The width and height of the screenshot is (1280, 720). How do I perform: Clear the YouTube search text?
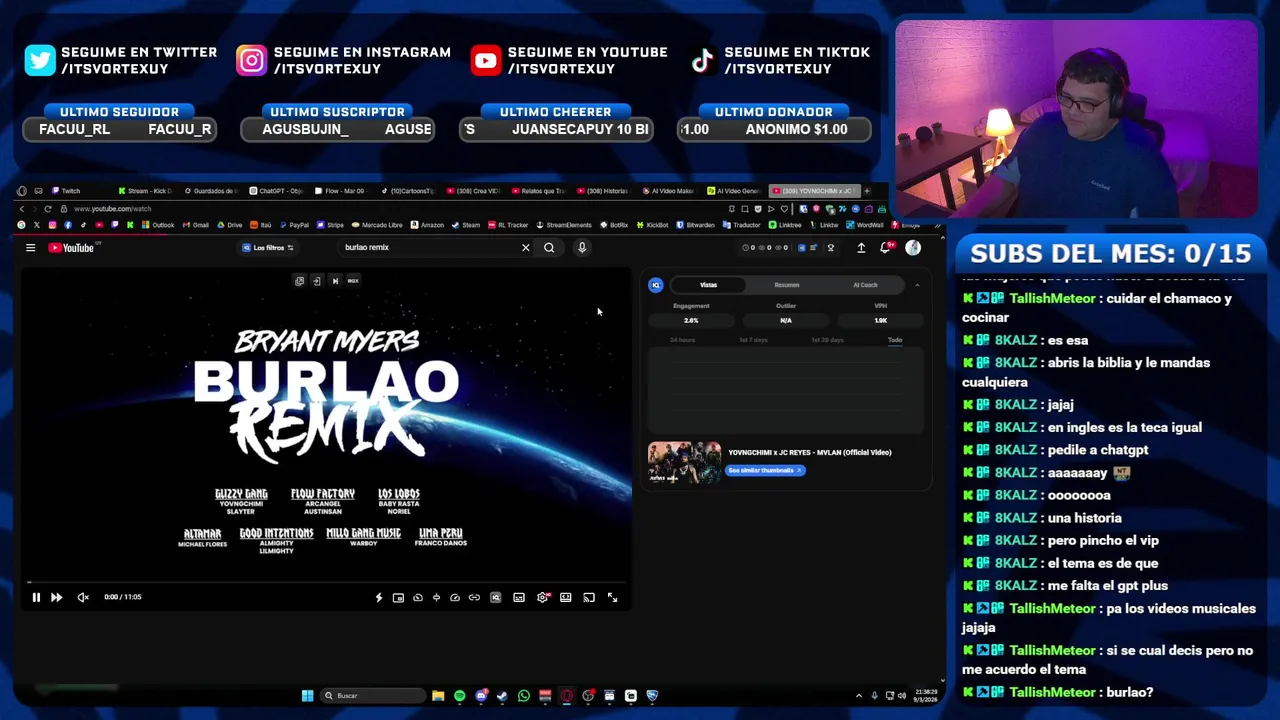click(x=525, y=248)
